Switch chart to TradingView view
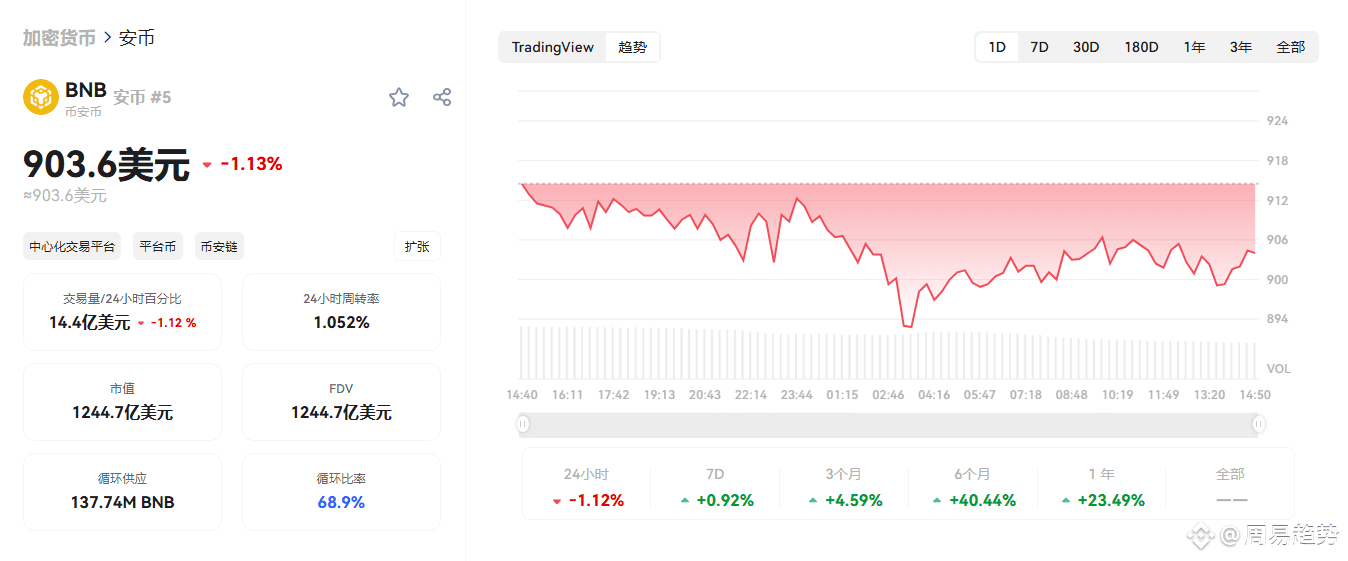Viewport: 1348px width, 561px height. (x=552, y=47)
